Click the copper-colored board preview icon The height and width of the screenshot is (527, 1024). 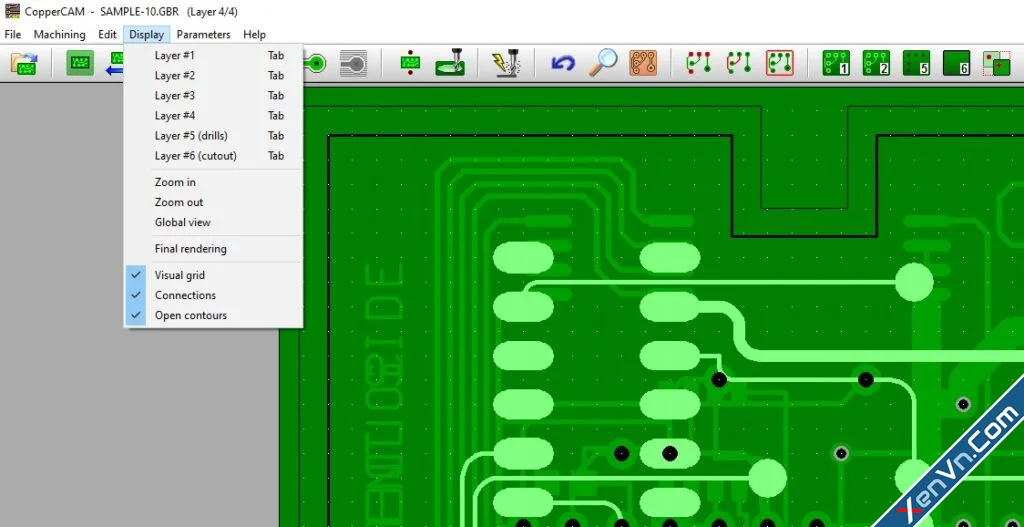643,63
